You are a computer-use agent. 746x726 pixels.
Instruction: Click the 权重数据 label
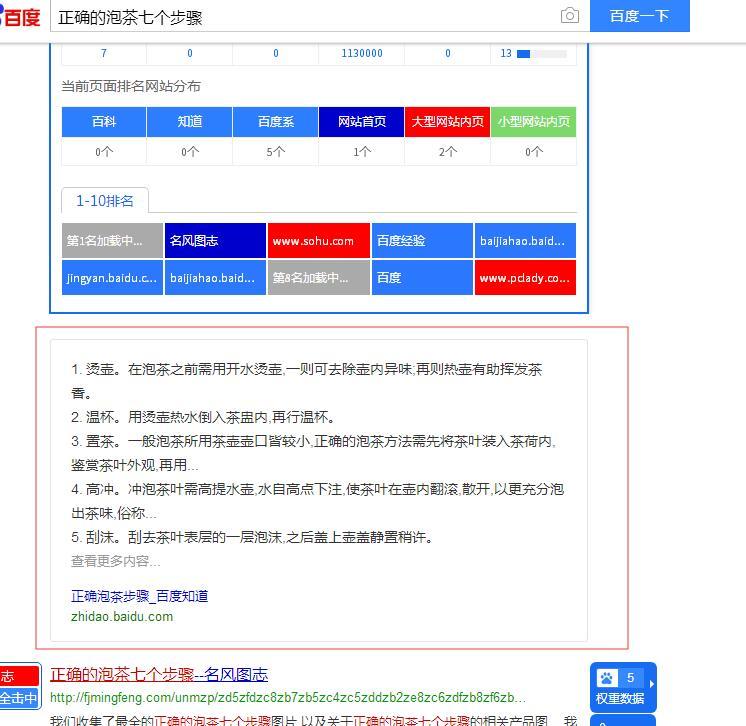(619, 698)
